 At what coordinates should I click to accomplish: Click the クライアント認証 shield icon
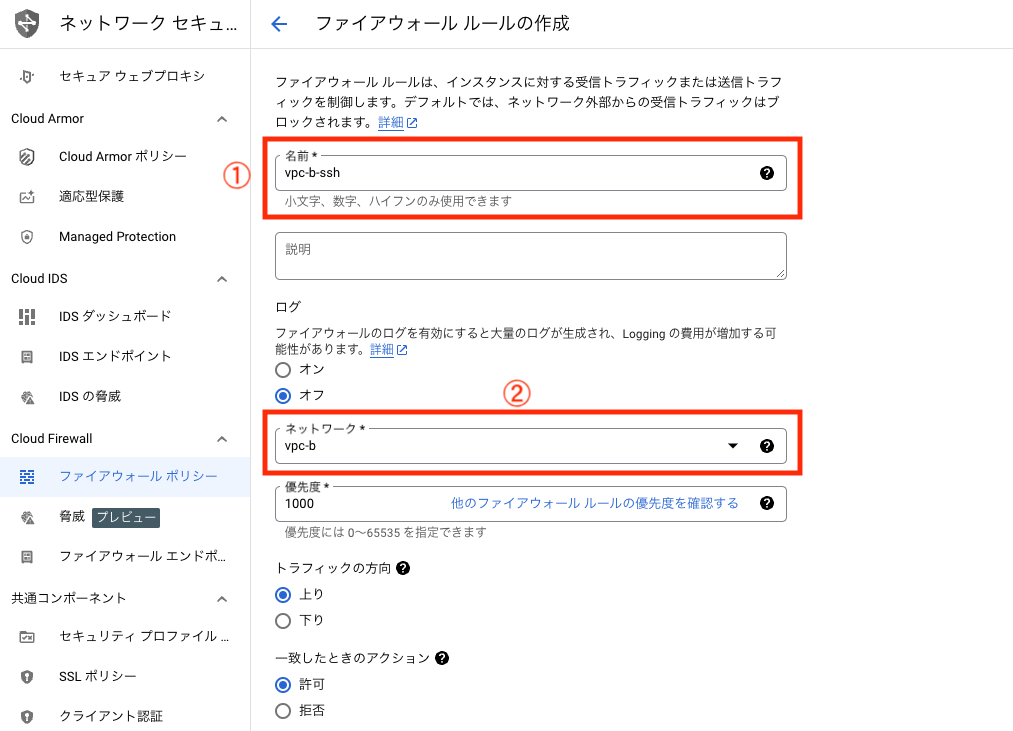click(26, 717)
